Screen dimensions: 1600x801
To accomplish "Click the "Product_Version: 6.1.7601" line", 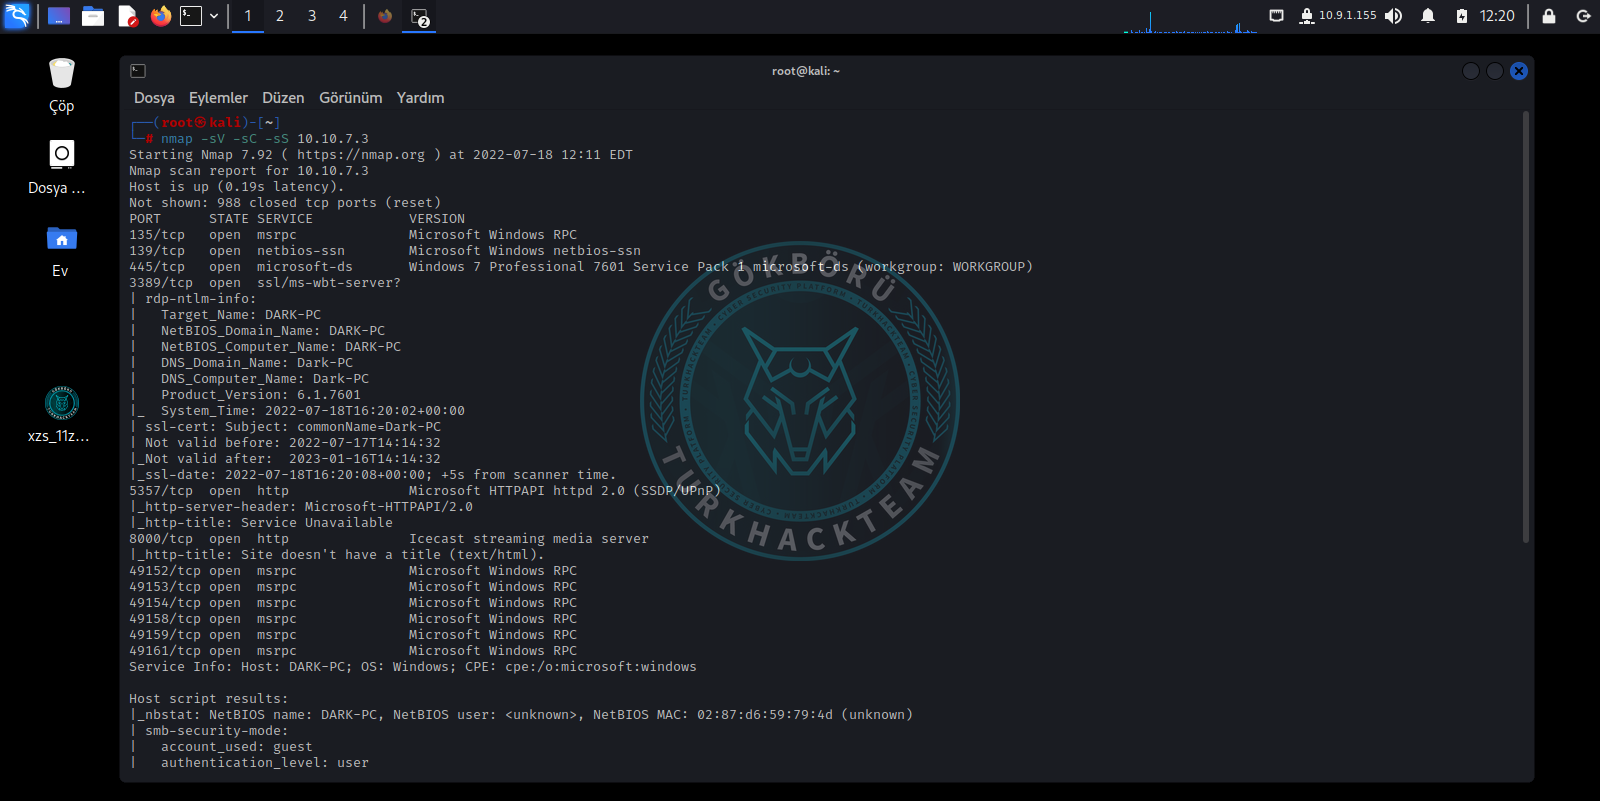I will [x=261, y=395].
